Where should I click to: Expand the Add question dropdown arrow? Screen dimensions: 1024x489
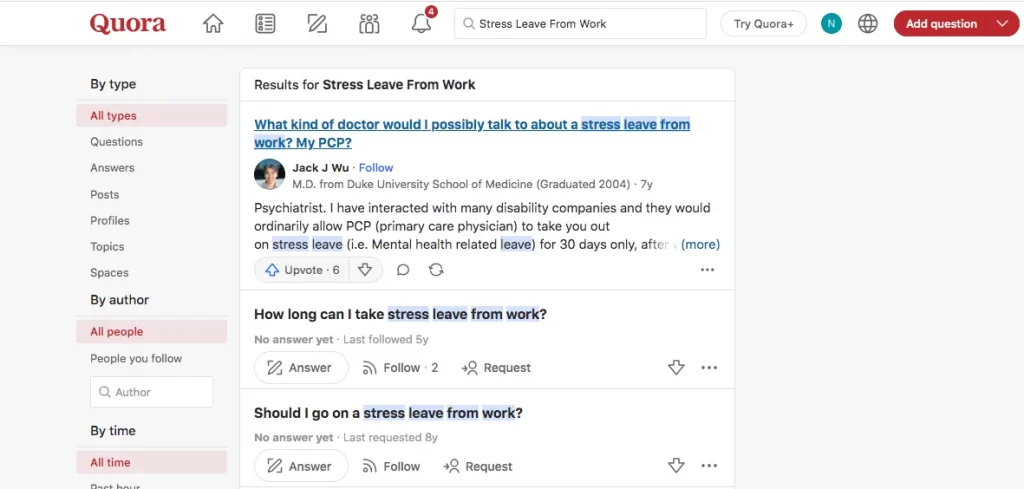[1003, 24]
